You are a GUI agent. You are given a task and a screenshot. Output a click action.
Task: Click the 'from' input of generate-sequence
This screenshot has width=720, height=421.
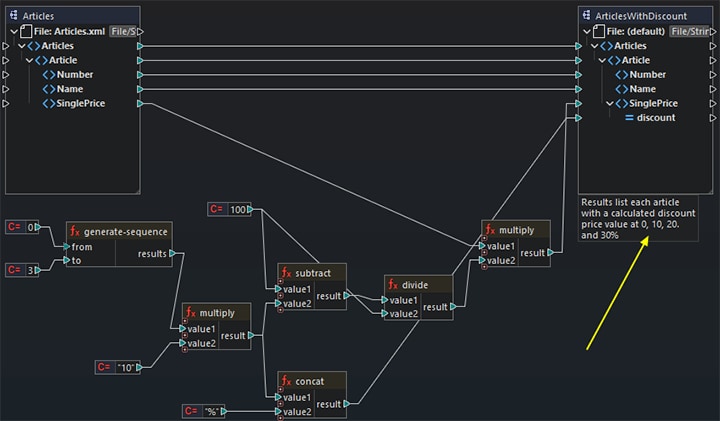pos(67,247)
